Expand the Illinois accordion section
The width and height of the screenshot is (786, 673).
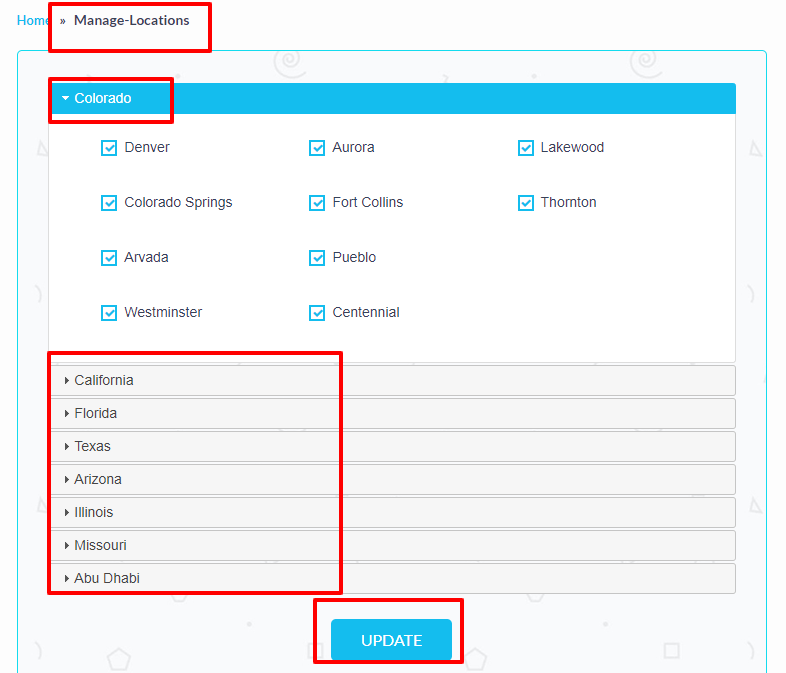pyautogui.click(x=93, y=513)
